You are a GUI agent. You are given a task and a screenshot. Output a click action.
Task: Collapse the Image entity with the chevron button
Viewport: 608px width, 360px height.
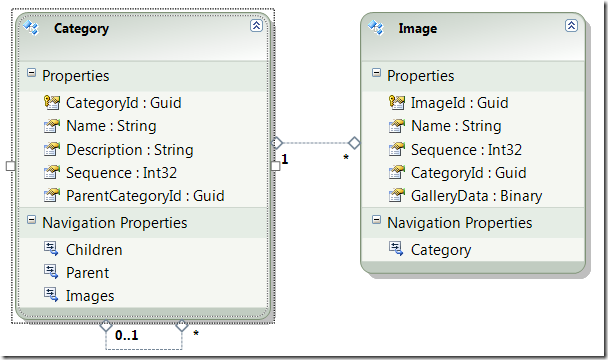[x=571, y=26]
